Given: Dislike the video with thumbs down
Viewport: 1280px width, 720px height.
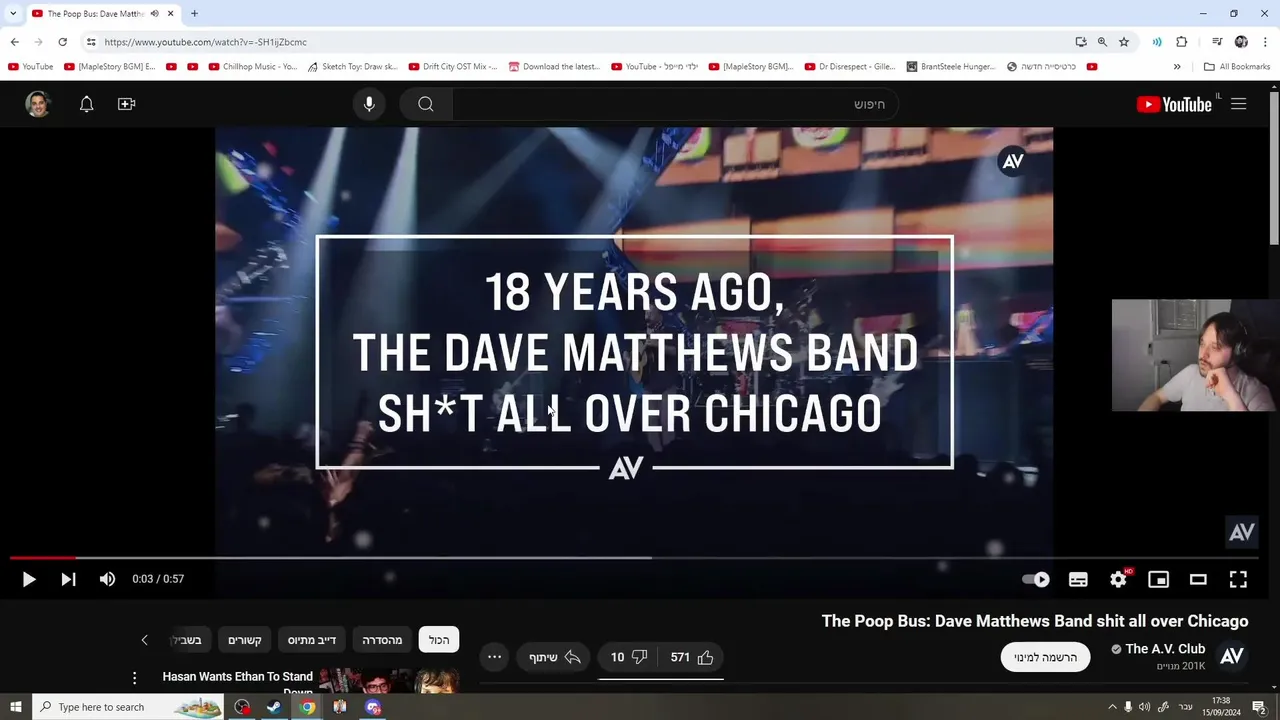Looking at the screenshot, I should [x=629, y=657].
